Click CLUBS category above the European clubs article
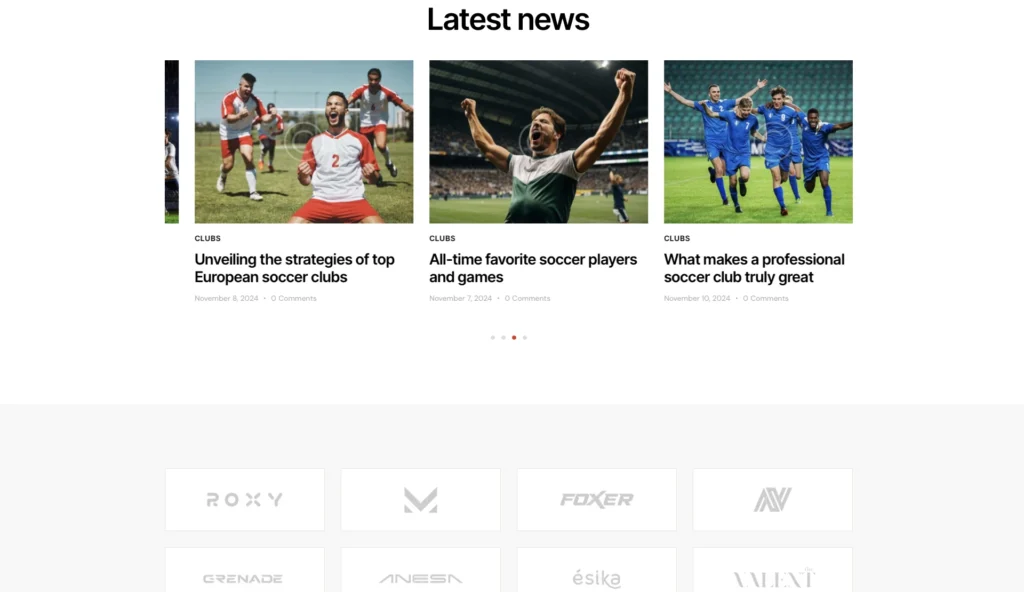 (208, 238)
